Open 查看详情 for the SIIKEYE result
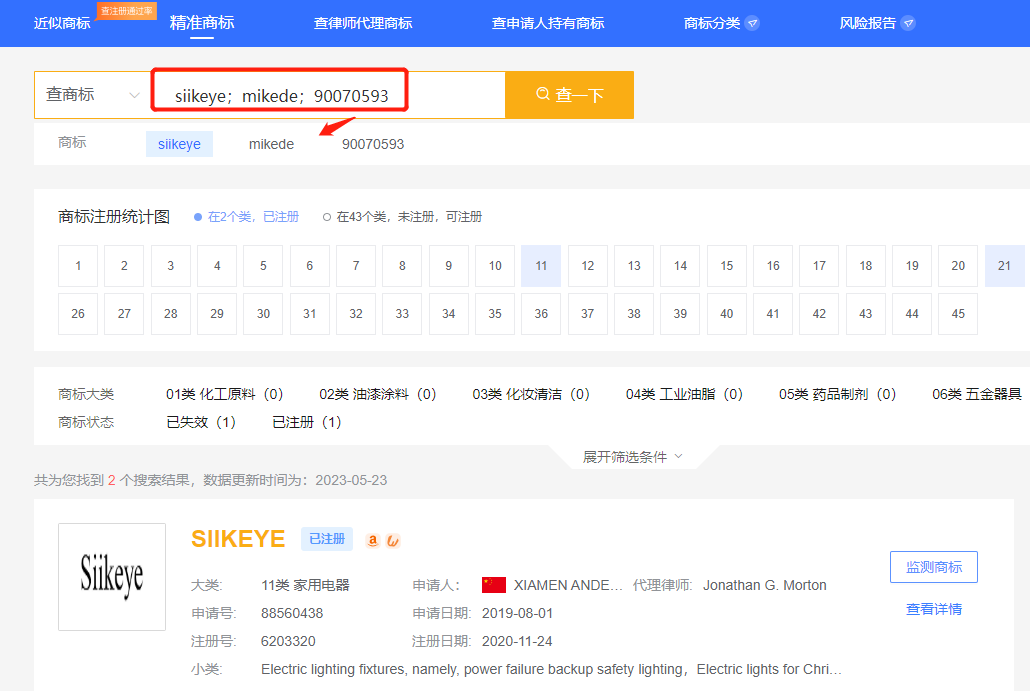This screenshot has height=691, width=1030. tap(933, 608)
